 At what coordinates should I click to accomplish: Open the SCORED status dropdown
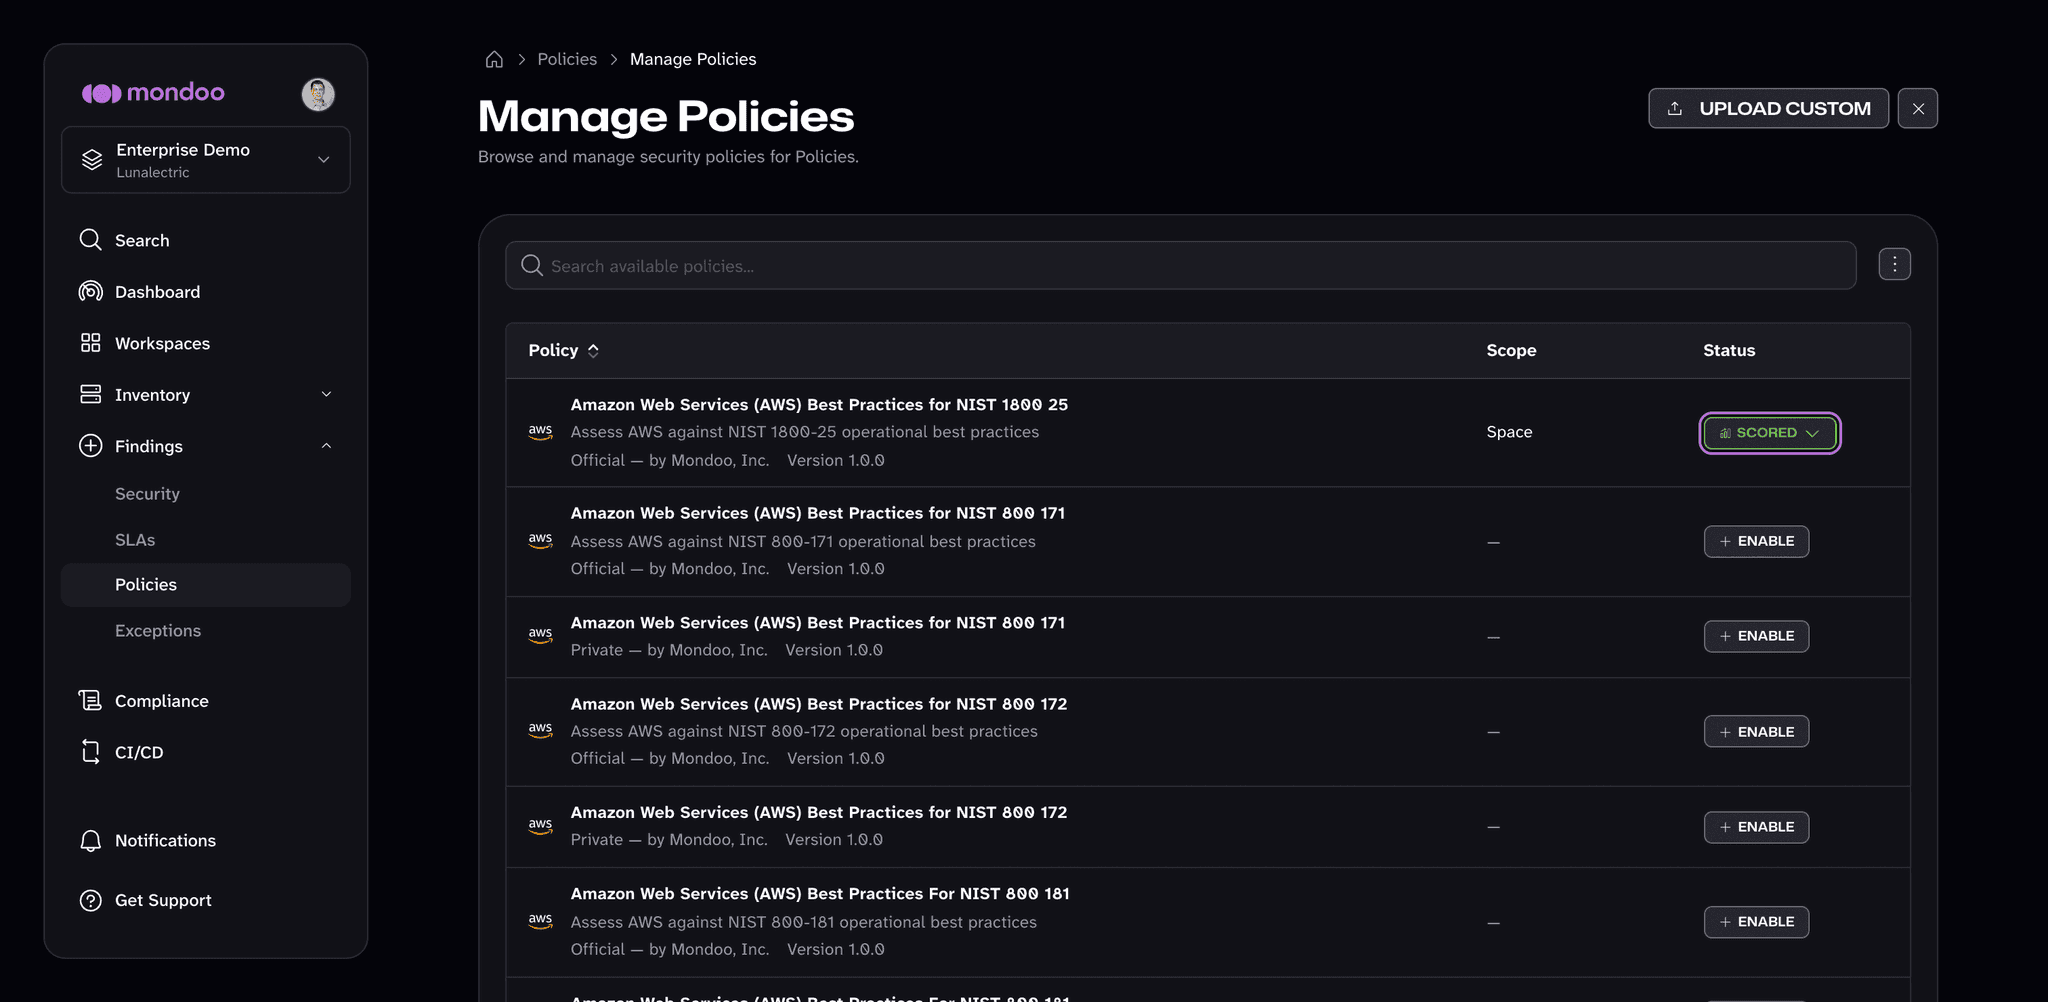tap(1770, 433)
